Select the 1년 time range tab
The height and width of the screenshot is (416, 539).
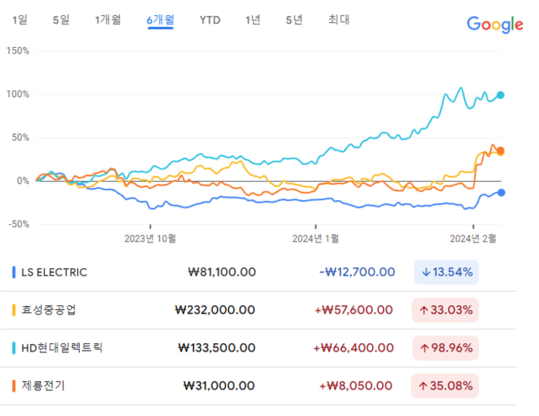(x=253, y=20)
